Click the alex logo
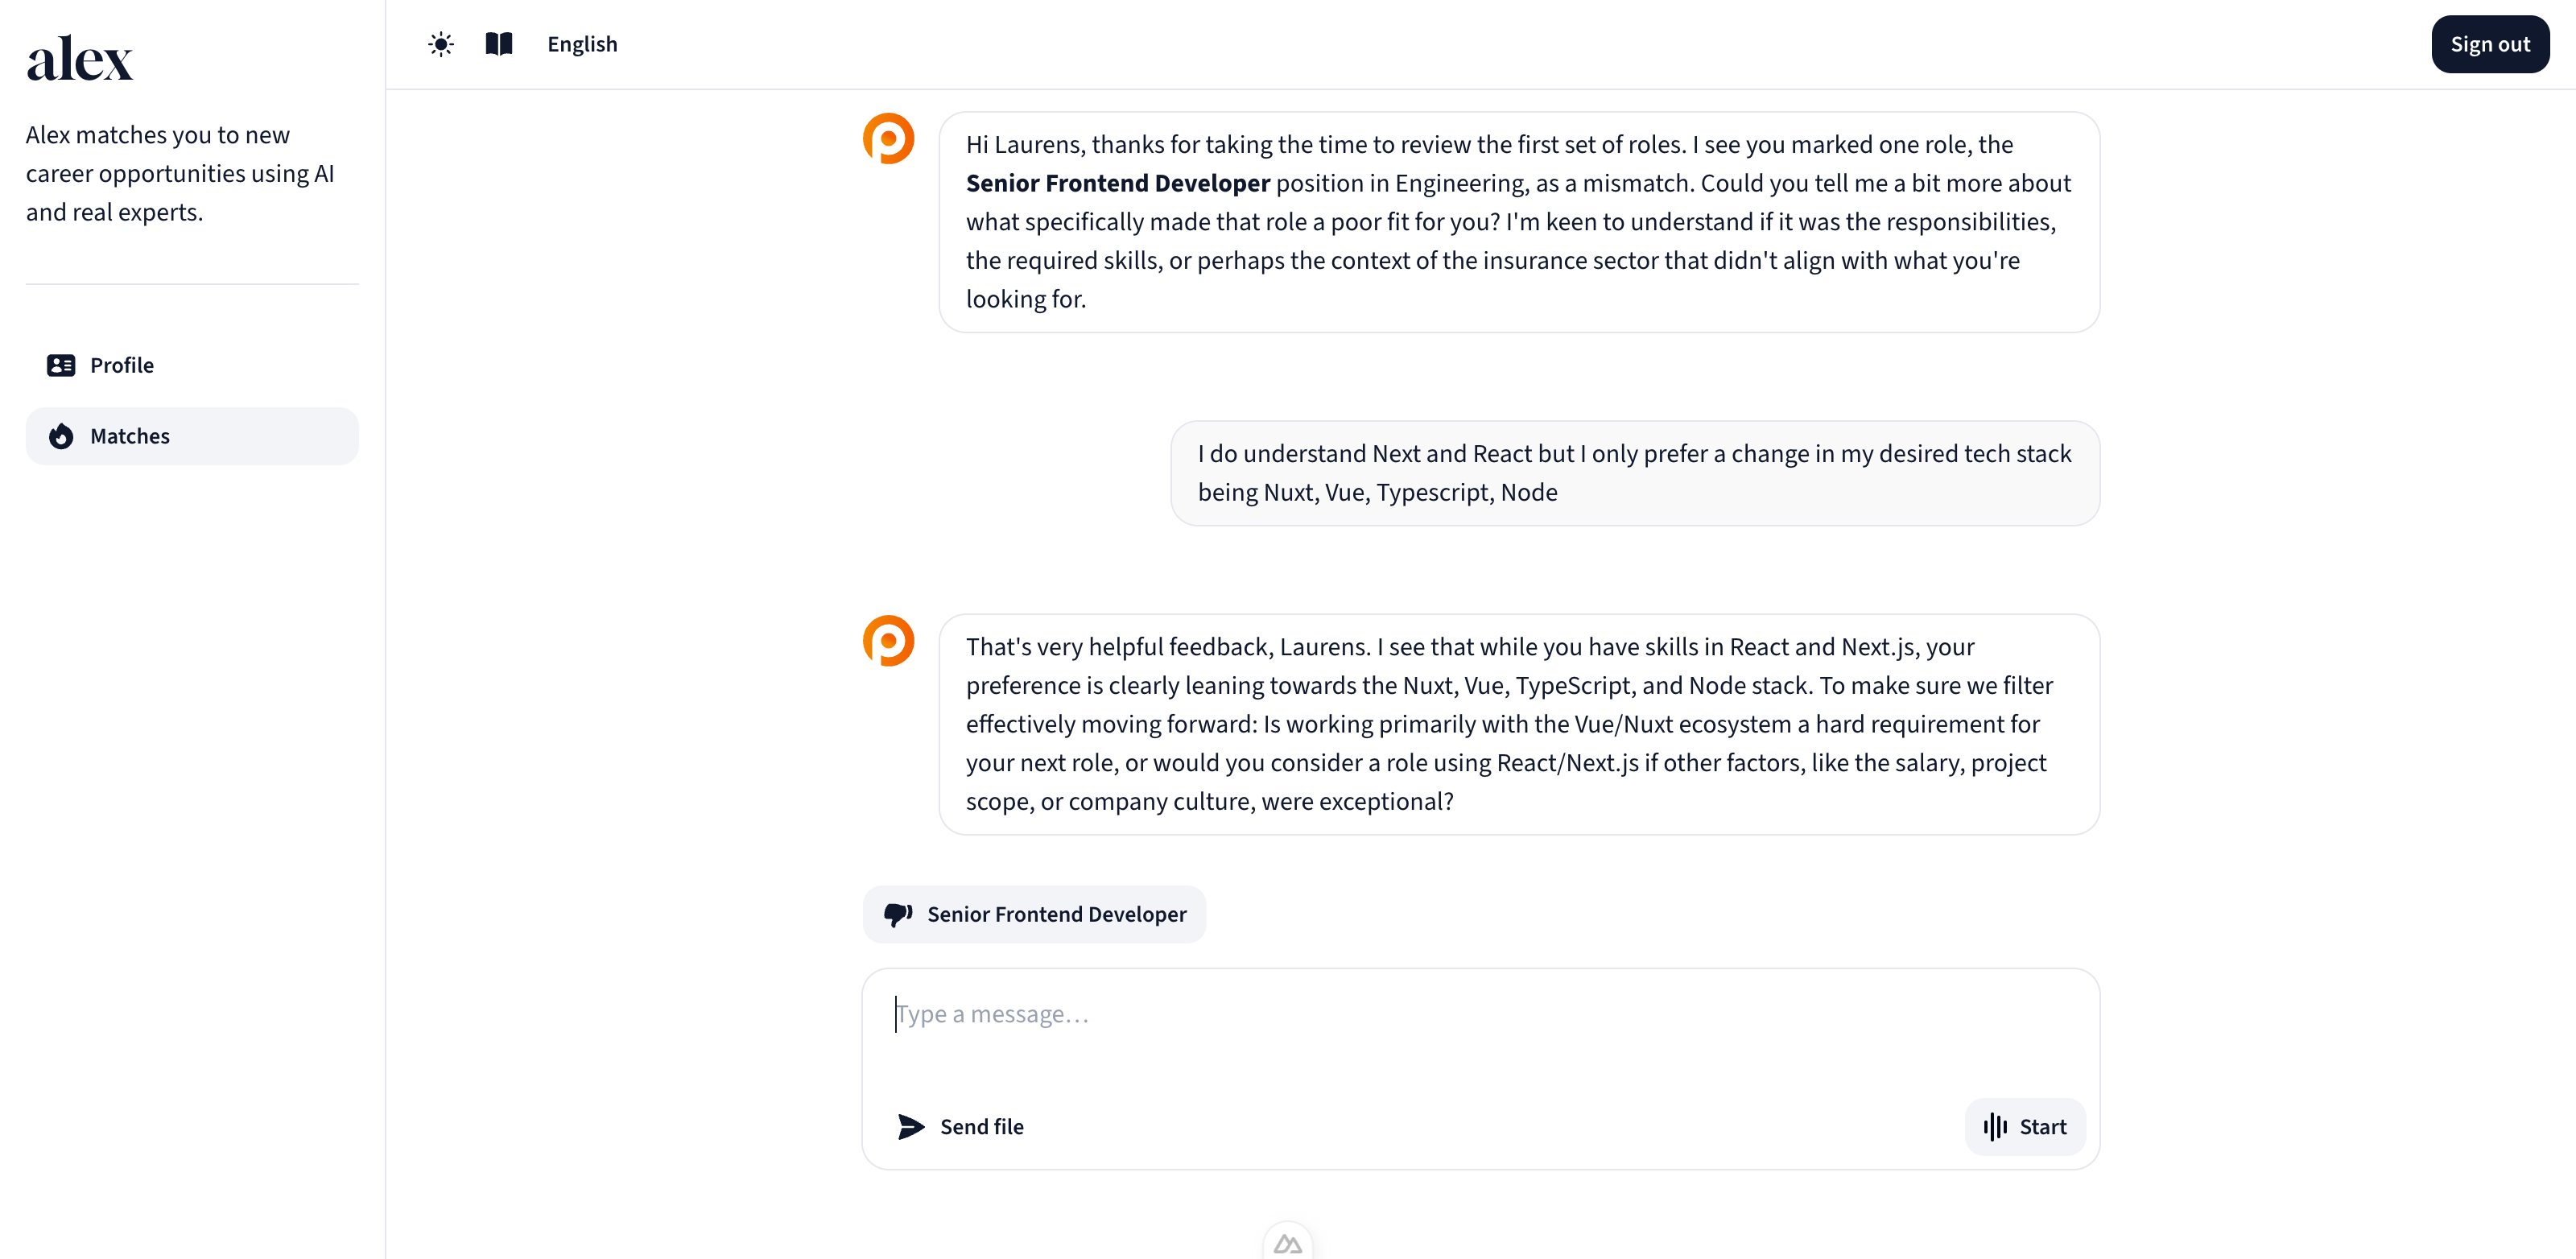This screenshot has width=2576, height=1259. click(79, 58)
